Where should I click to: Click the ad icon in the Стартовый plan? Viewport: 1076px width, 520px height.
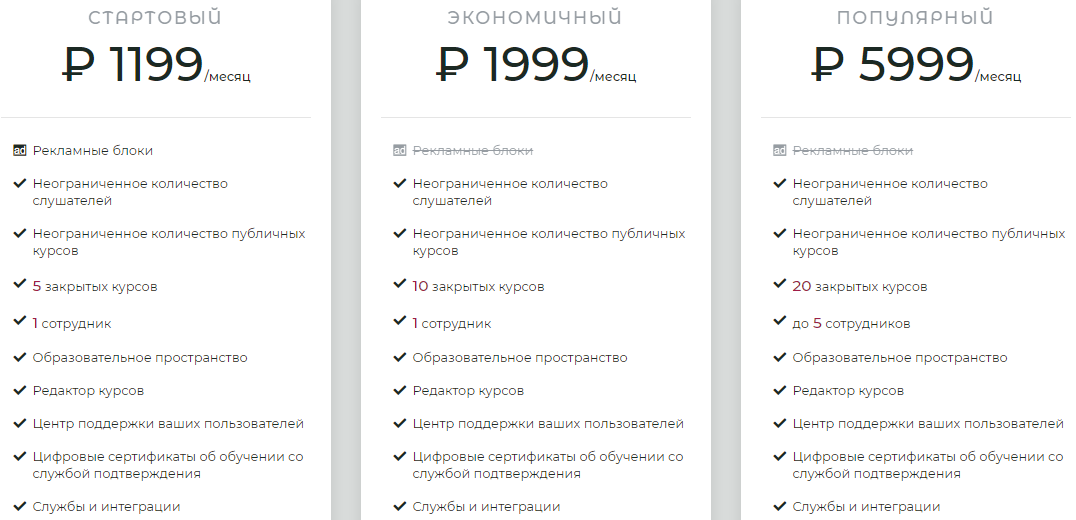pyautogui.click(x=19, y=151)
